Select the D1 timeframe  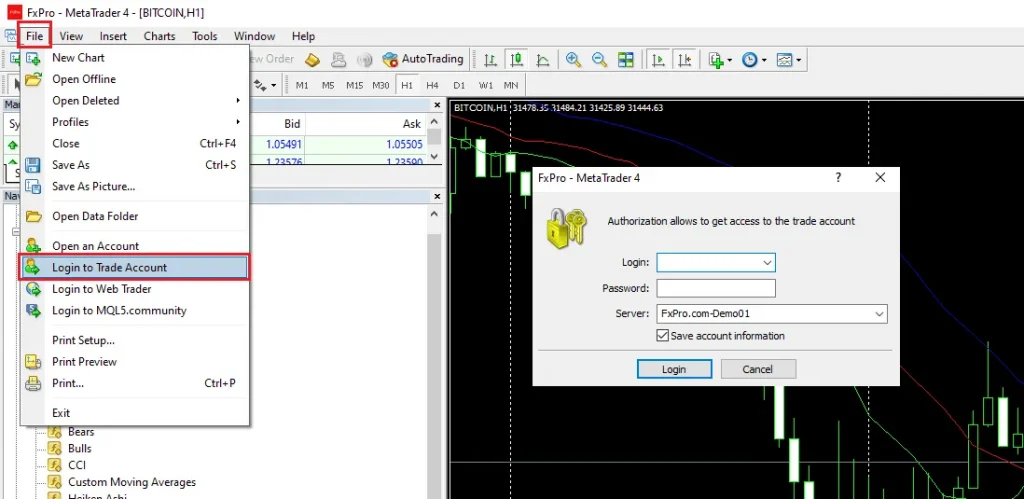[459, 86]
